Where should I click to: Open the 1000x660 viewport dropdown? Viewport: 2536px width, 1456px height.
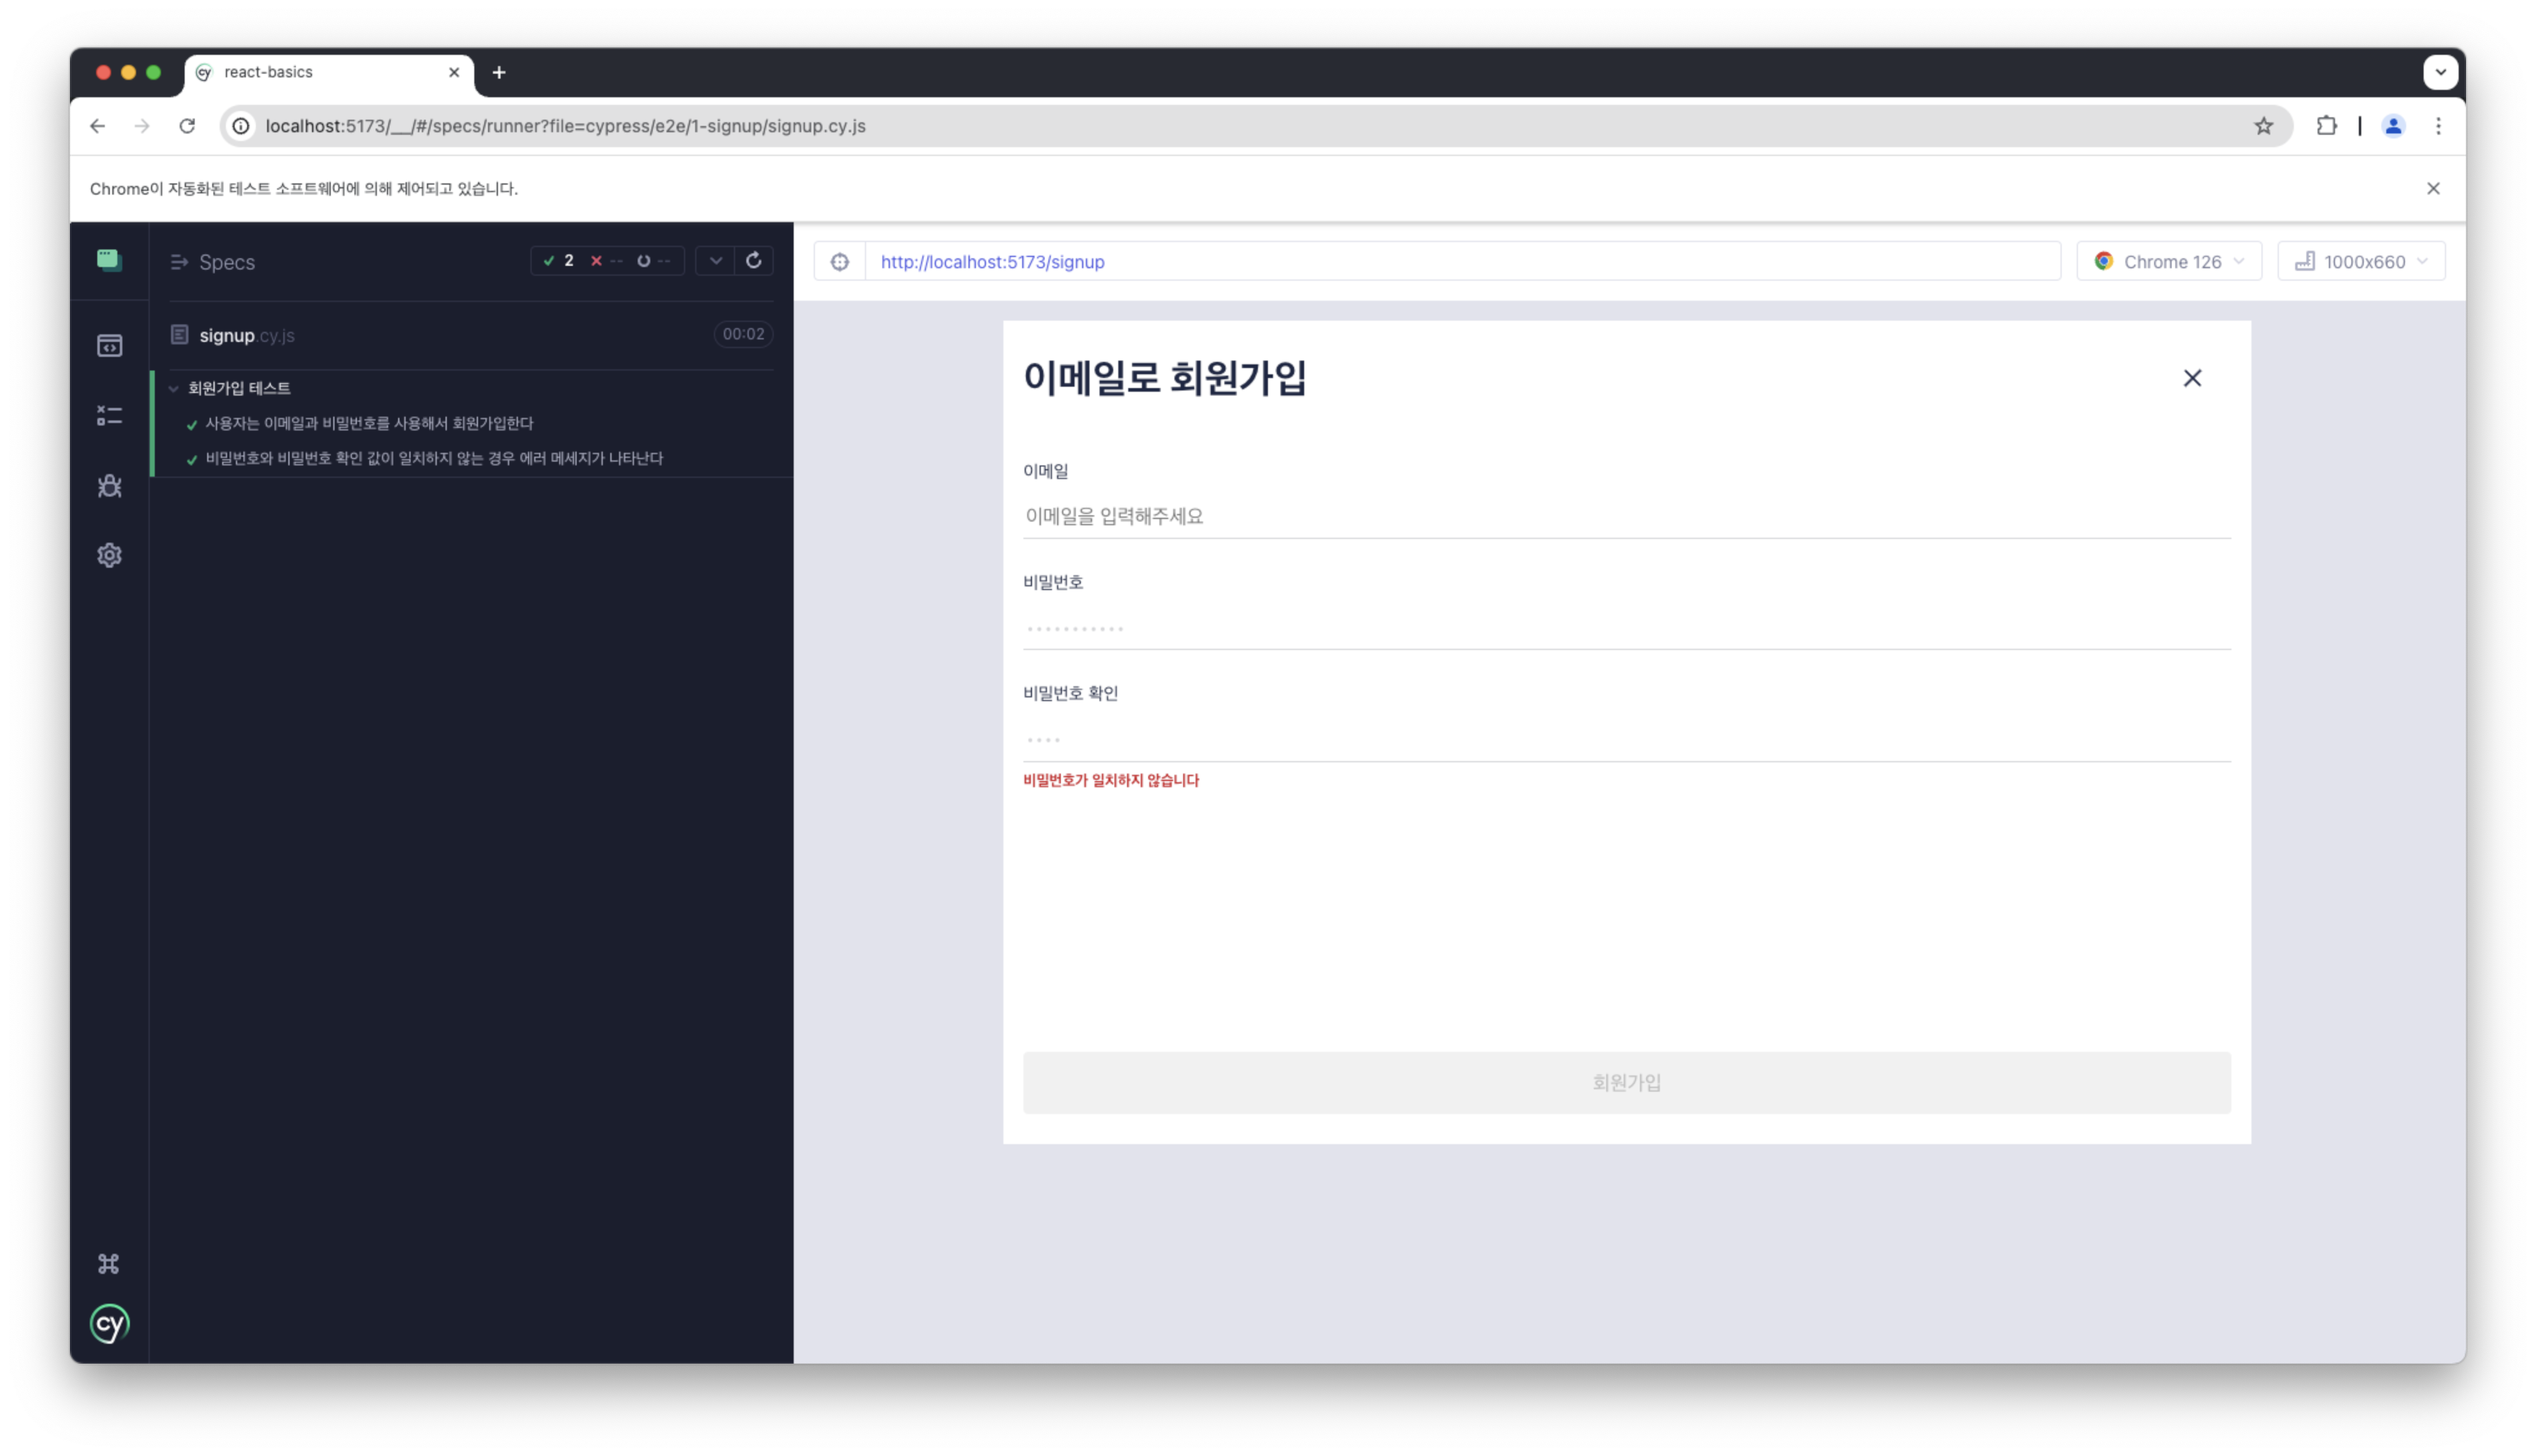tap(2360, 262)
